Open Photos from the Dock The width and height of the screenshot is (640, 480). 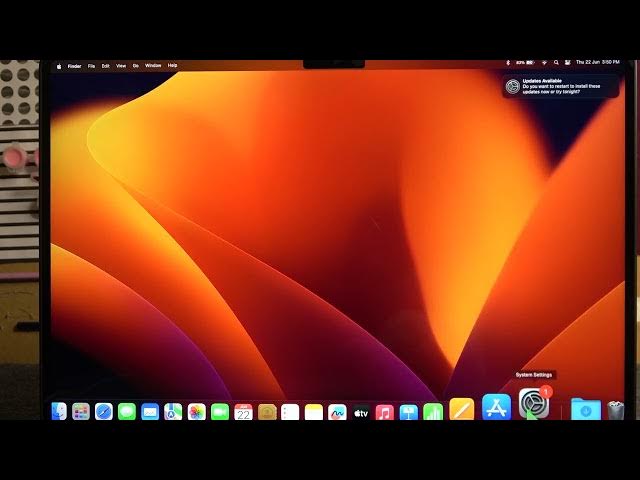coord(197,411)
